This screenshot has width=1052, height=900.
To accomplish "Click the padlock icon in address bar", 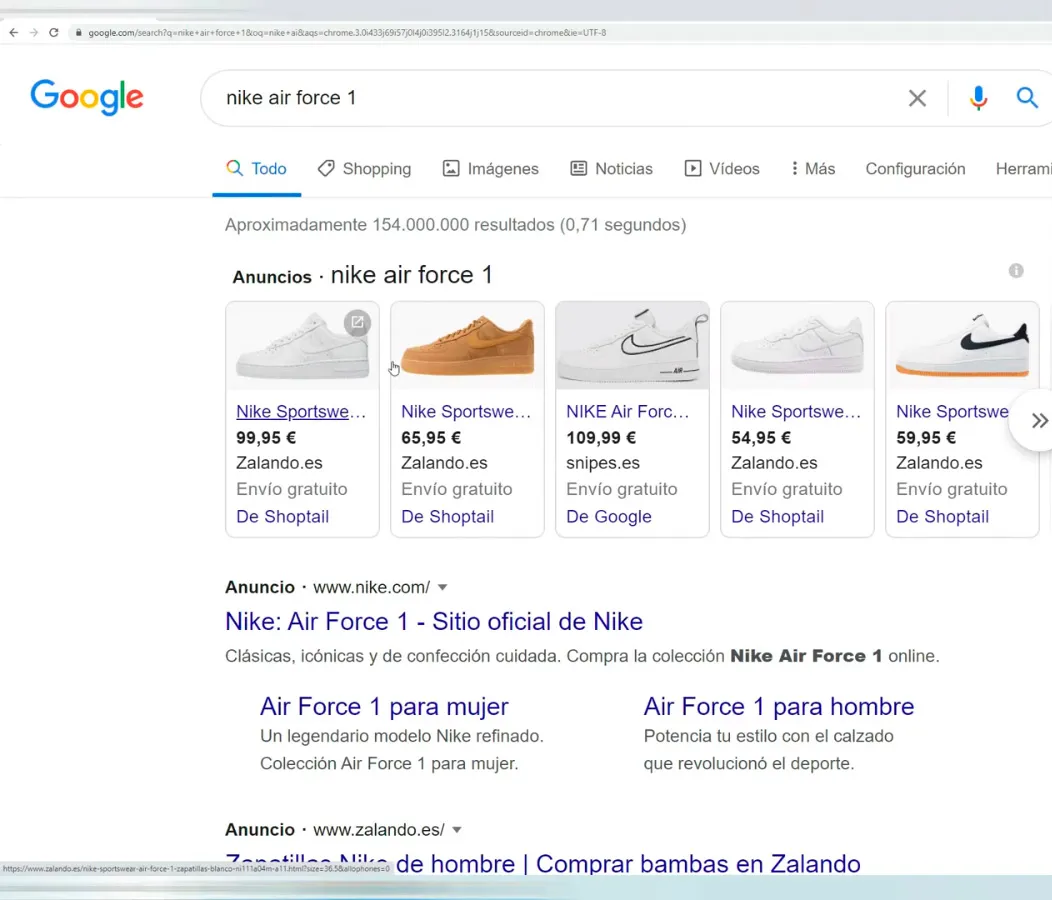I will point(78,32).
